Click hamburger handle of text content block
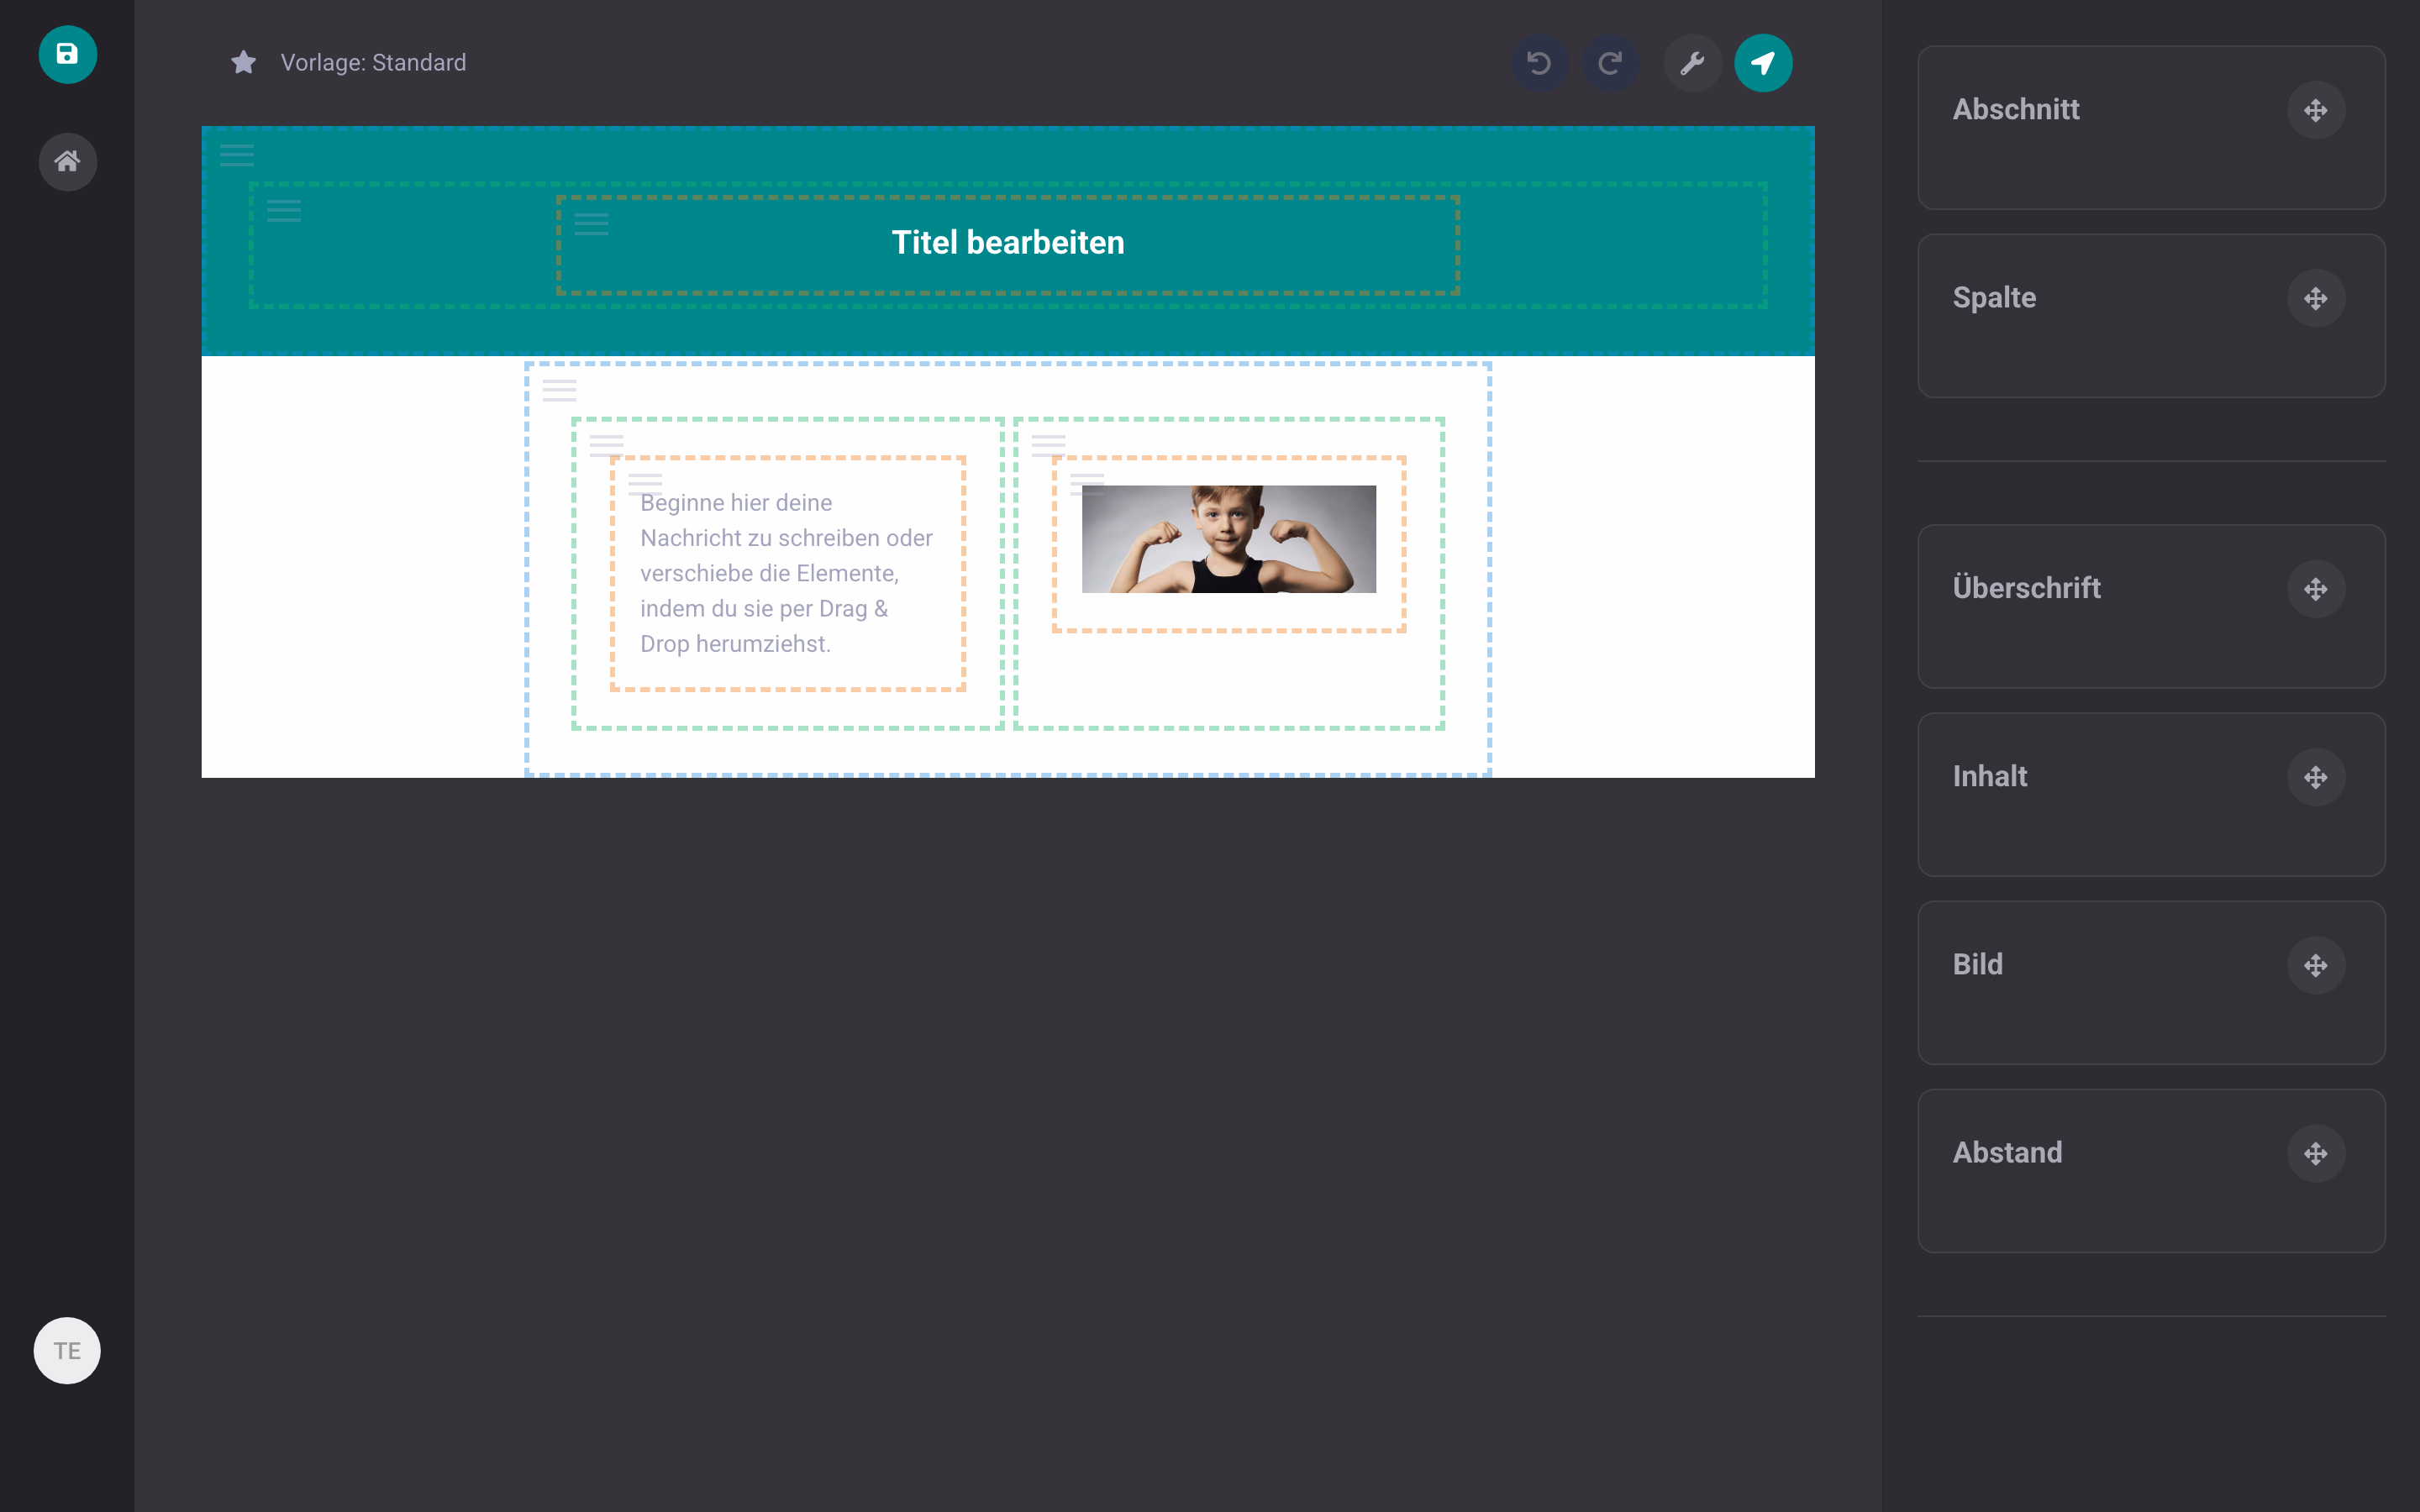This screenshot has width=2420, height=1512. [x=645, y=484]
